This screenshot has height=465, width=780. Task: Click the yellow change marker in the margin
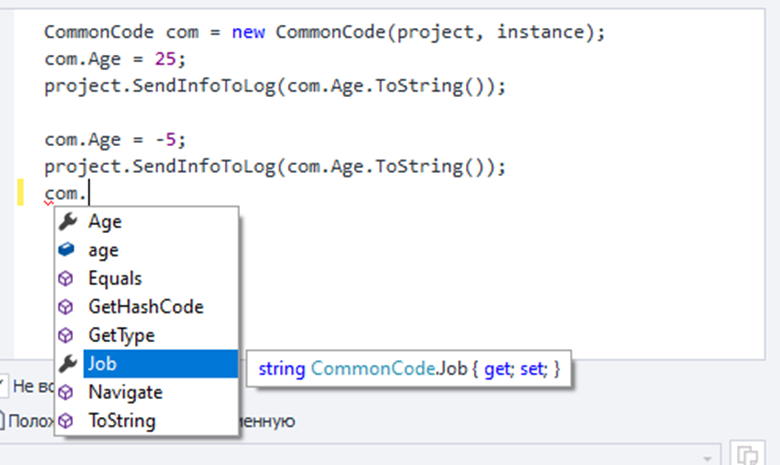click(20, 192)
